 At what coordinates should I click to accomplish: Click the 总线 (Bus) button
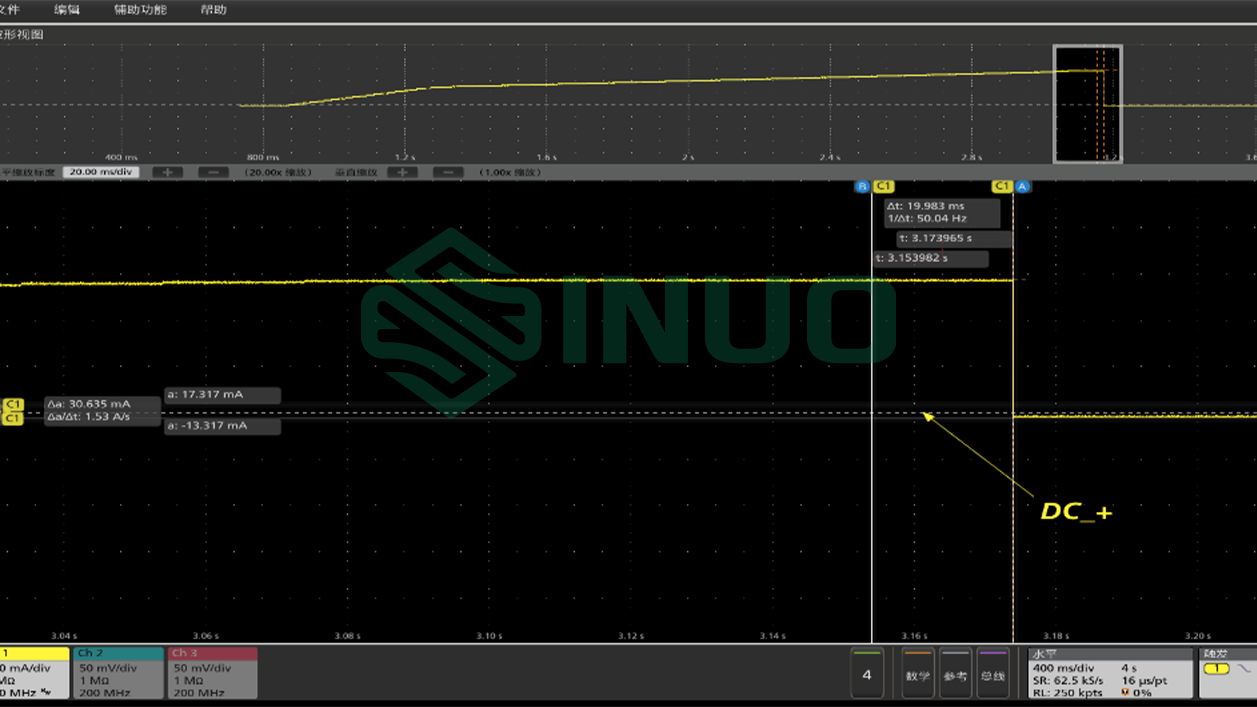(992, 673)
